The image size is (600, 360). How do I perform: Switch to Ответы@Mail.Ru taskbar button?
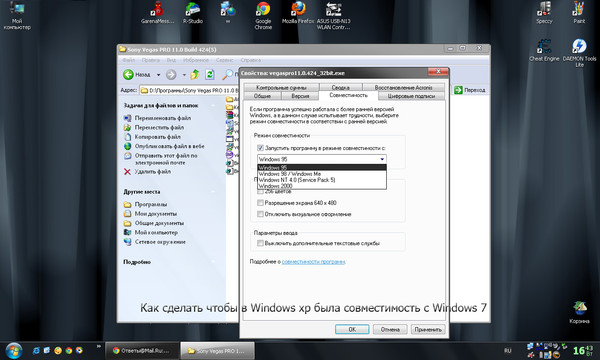click(x=142, y=350)
